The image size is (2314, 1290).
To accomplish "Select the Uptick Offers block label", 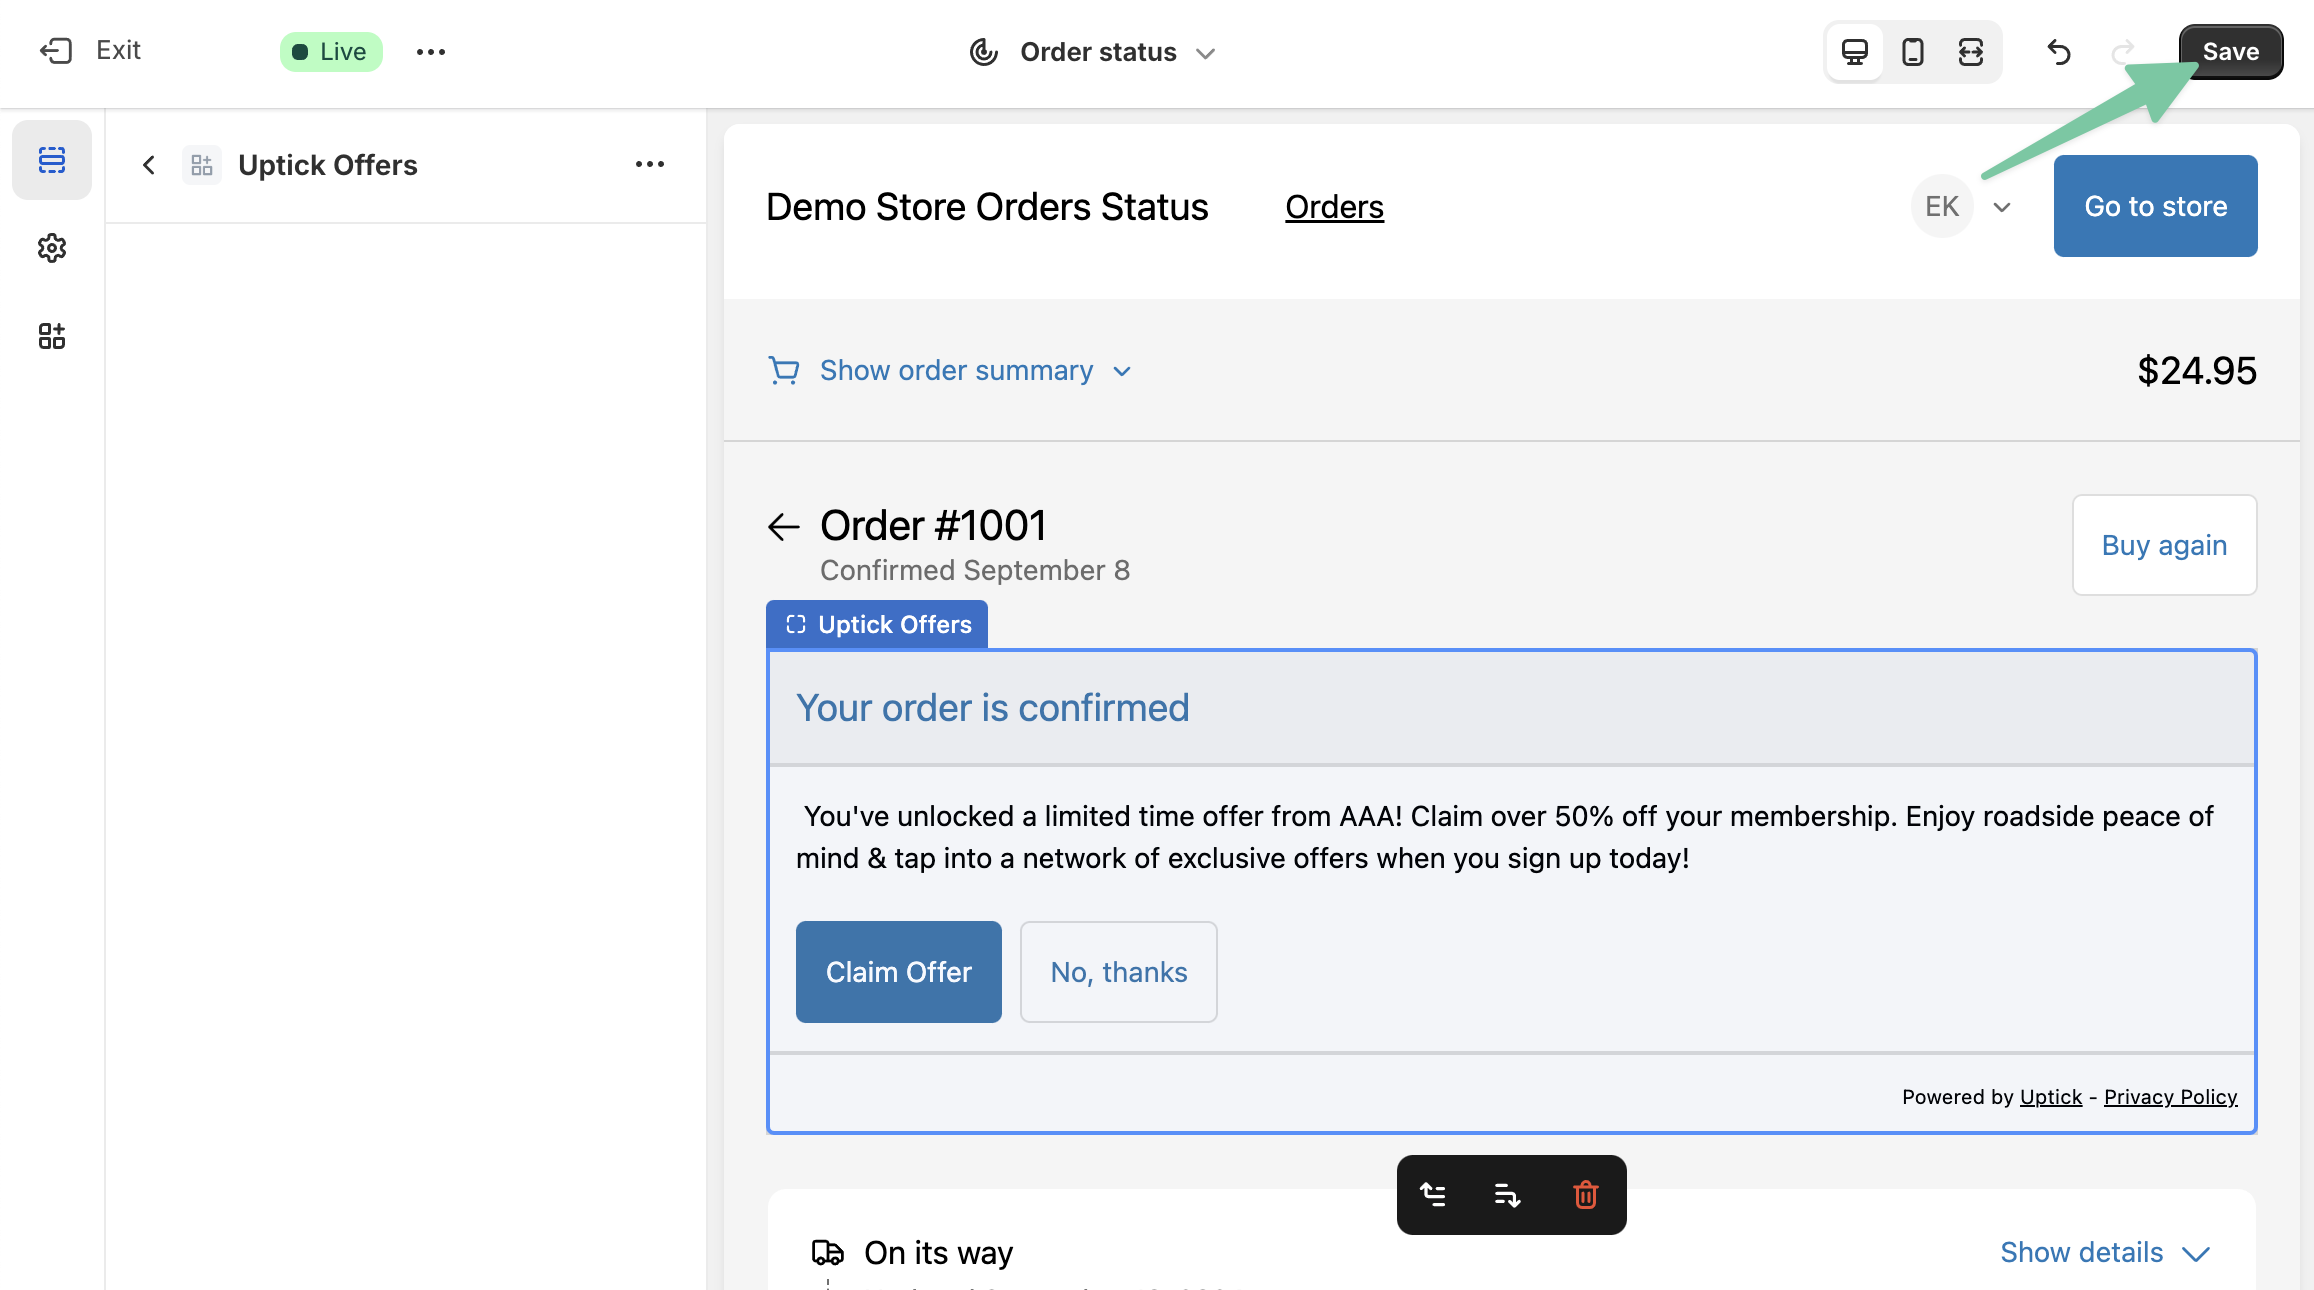I will tap(877, 624).
